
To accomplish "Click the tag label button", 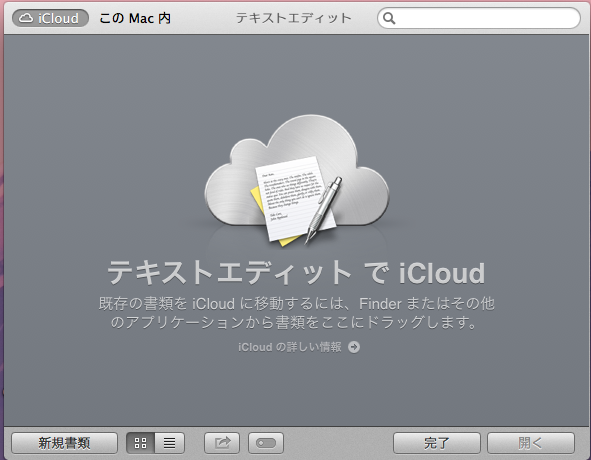I will [x=266, y=443].
